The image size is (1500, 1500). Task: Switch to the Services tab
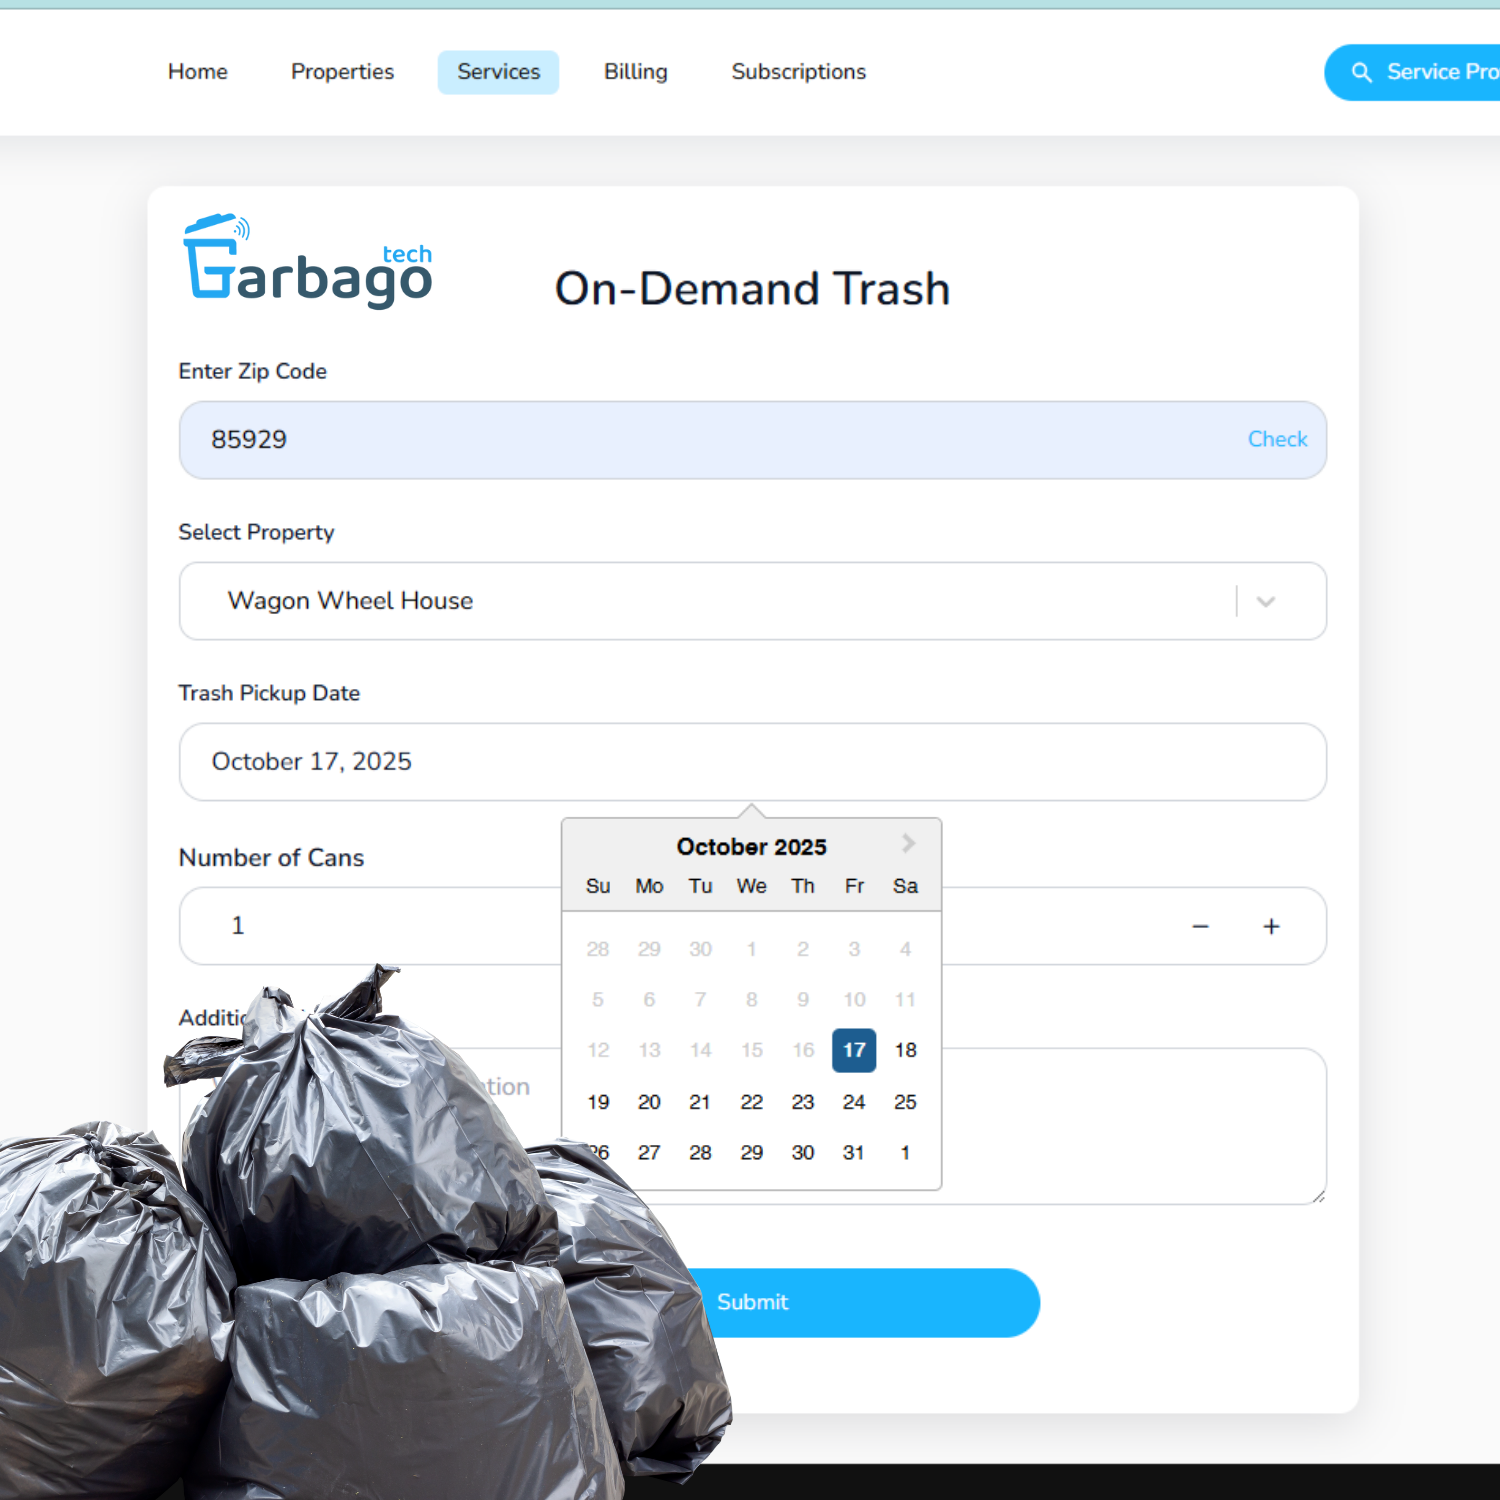498,72
